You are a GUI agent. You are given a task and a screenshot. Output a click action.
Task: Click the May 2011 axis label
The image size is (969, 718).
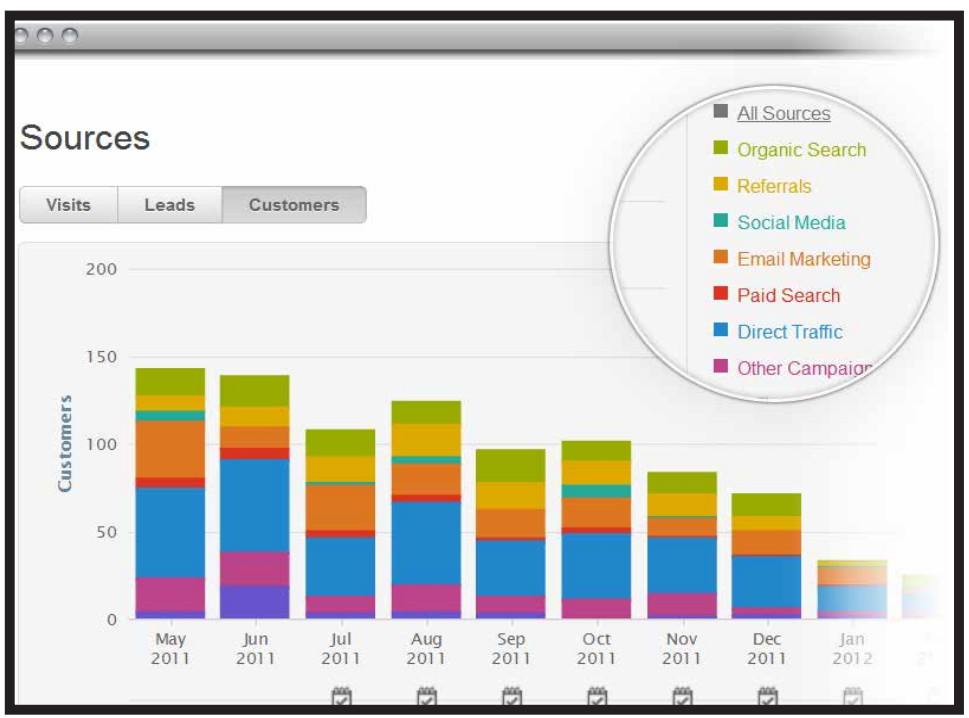pos(171,648)
